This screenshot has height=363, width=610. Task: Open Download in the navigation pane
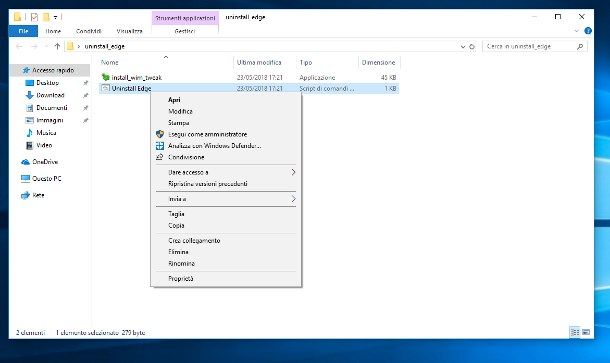tap(50, 95)
